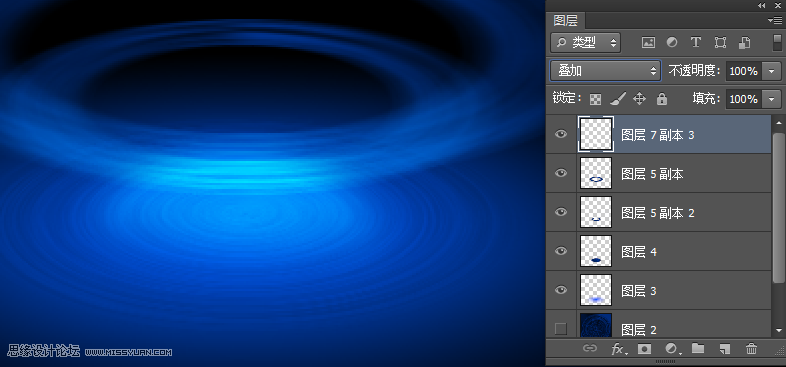Lock image pixels brush icon
Viewport: 786px width, 367px height.
tap(618, 99)
